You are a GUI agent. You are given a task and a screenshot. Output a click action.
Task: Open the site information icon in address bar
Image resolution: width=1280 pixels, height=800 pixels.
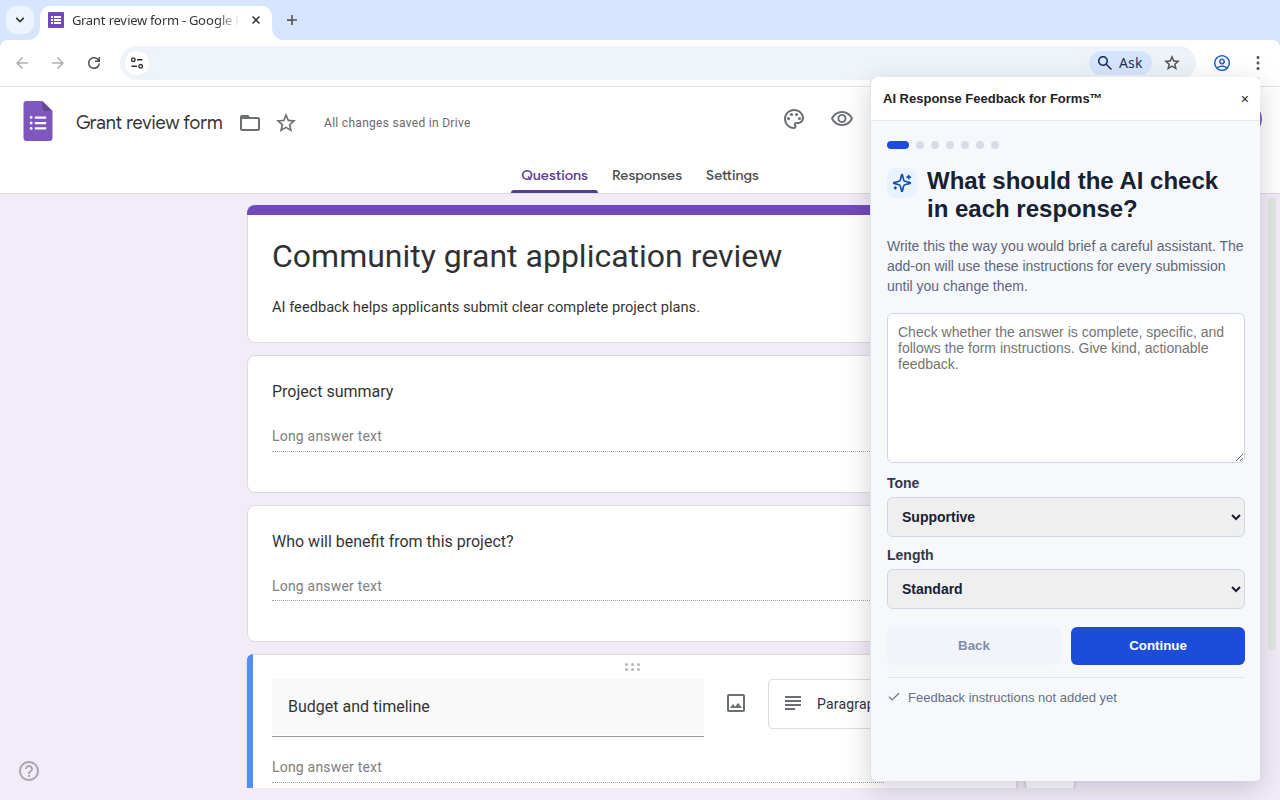138,63
